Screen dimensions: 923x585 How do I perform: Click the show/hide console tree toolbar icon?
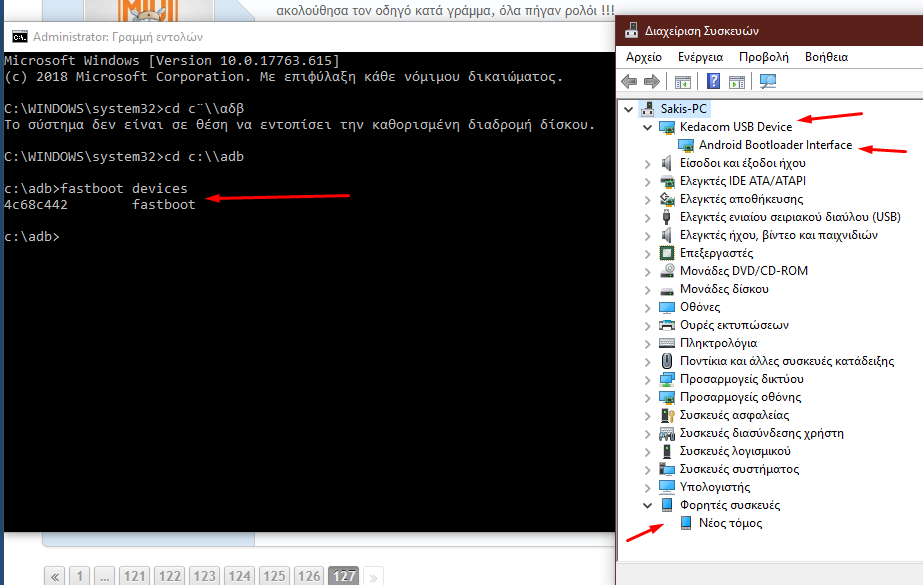click(x=683, y=82)
